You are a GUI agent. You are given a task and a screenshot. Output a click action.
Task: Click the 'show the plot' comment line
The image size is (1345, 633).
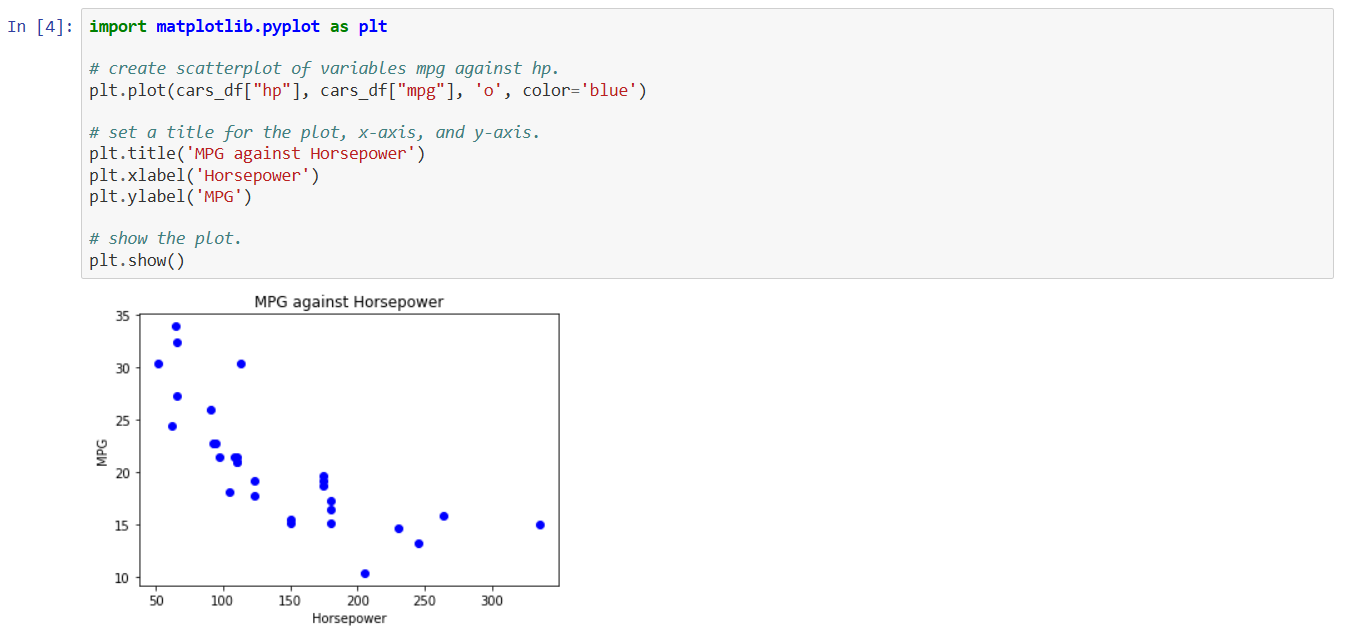pos(165,239)
